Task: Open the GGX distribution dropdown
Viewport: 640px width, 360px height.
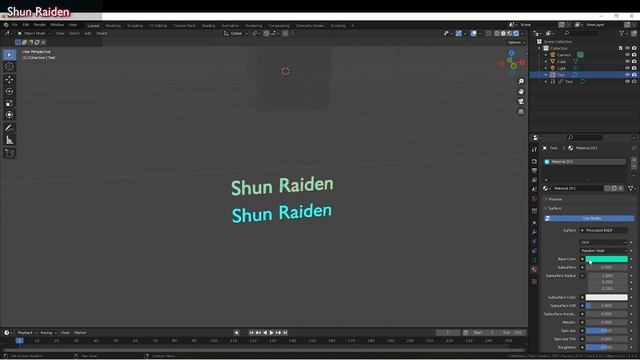Action: point(604,242)
